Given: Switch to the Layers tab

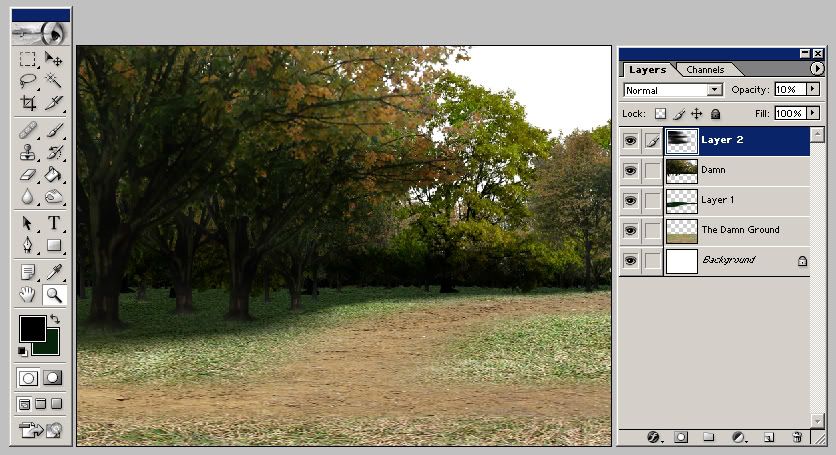Looking at the screenshot, I should click(647, 70).
